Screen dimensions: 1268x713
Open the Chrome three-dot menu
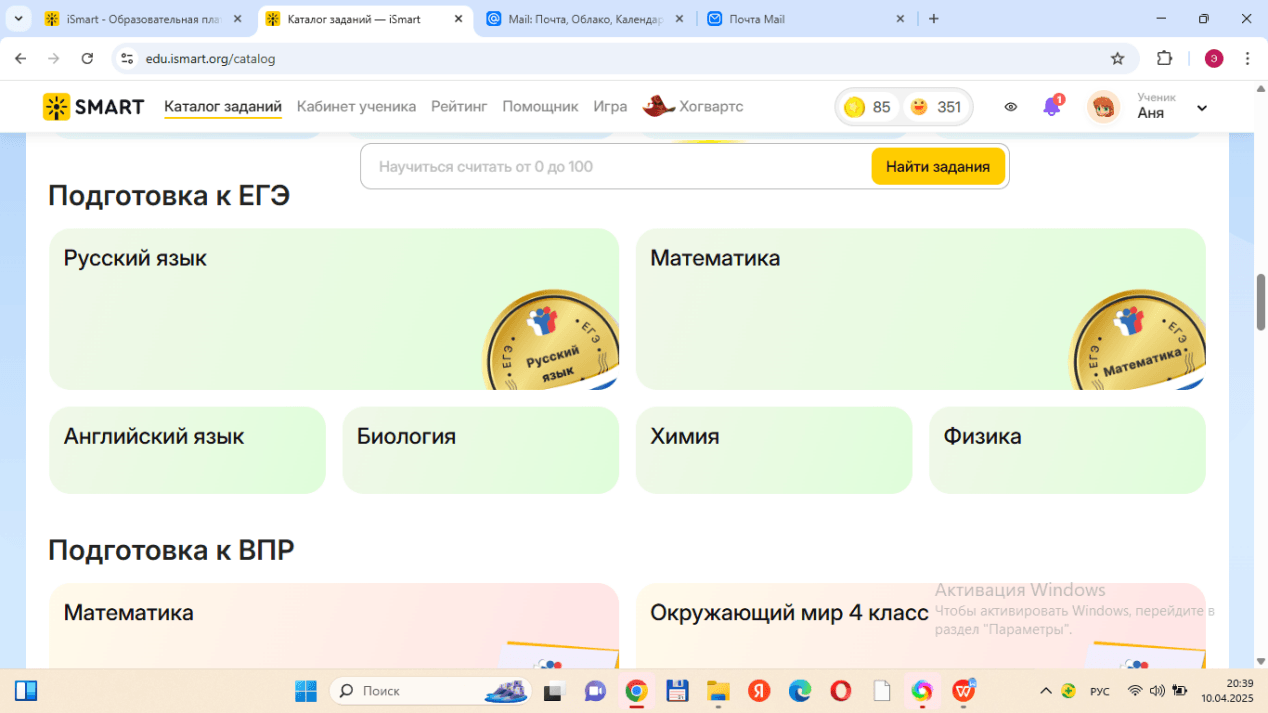[x=1247, y=59]
